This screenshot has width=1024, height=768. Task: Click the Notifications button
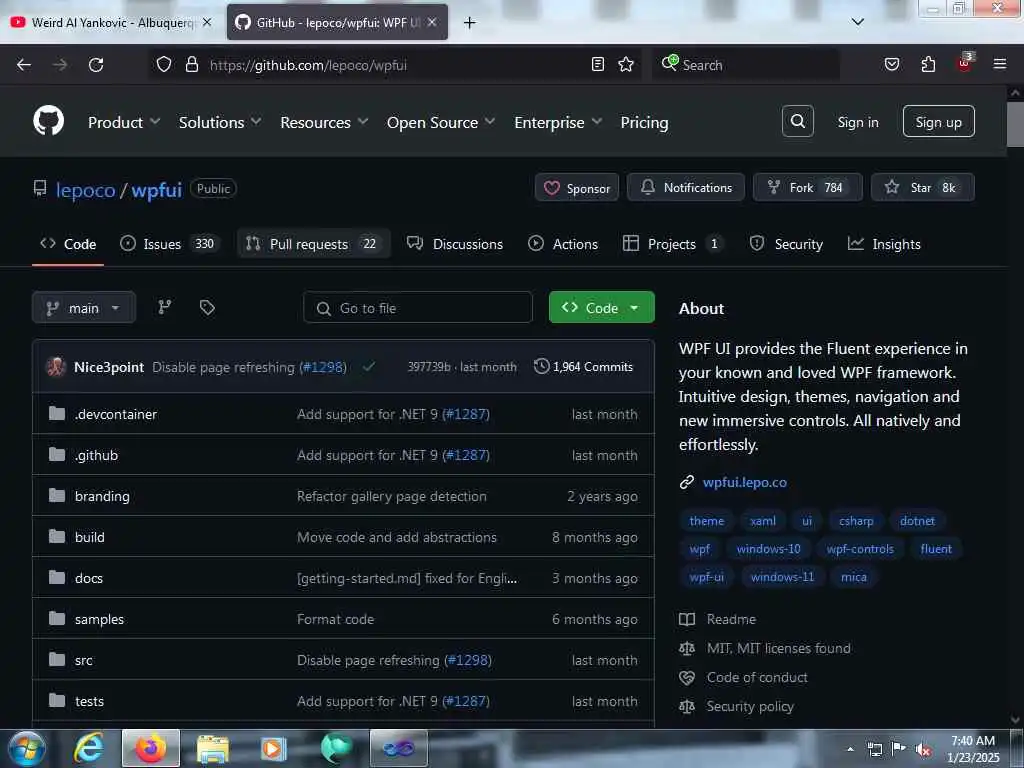point(685,187)
